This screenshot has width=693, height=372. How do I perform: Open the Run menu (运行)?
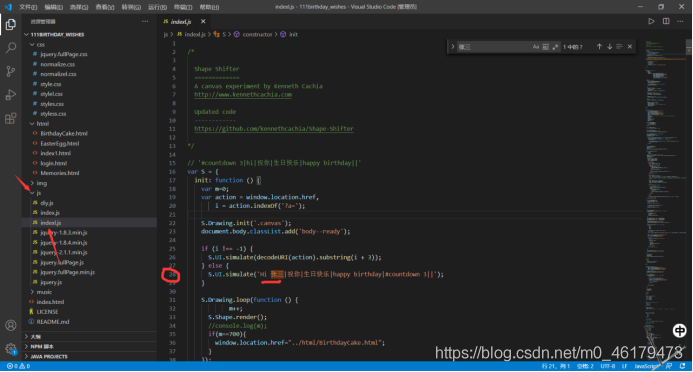click(157, 7)
